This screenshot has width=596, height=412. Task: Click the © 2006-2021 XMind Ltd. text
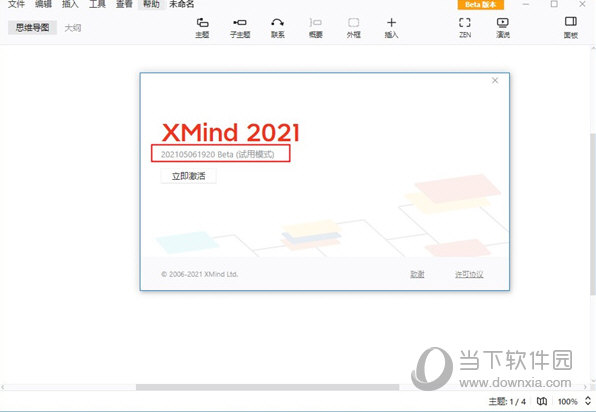(200, 274)
